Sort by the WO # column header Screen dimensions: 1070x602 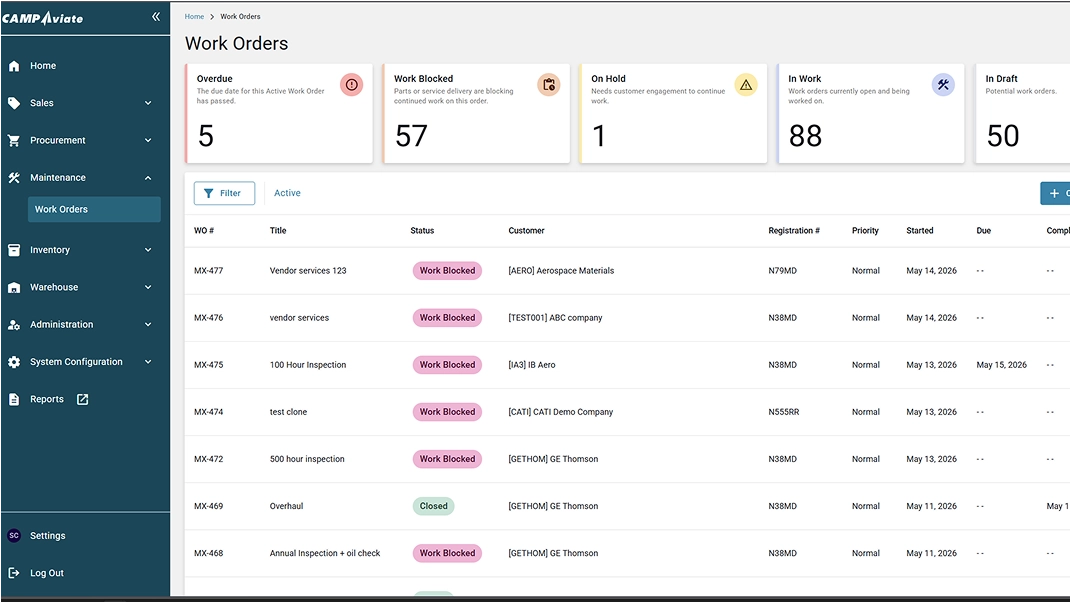204,231
